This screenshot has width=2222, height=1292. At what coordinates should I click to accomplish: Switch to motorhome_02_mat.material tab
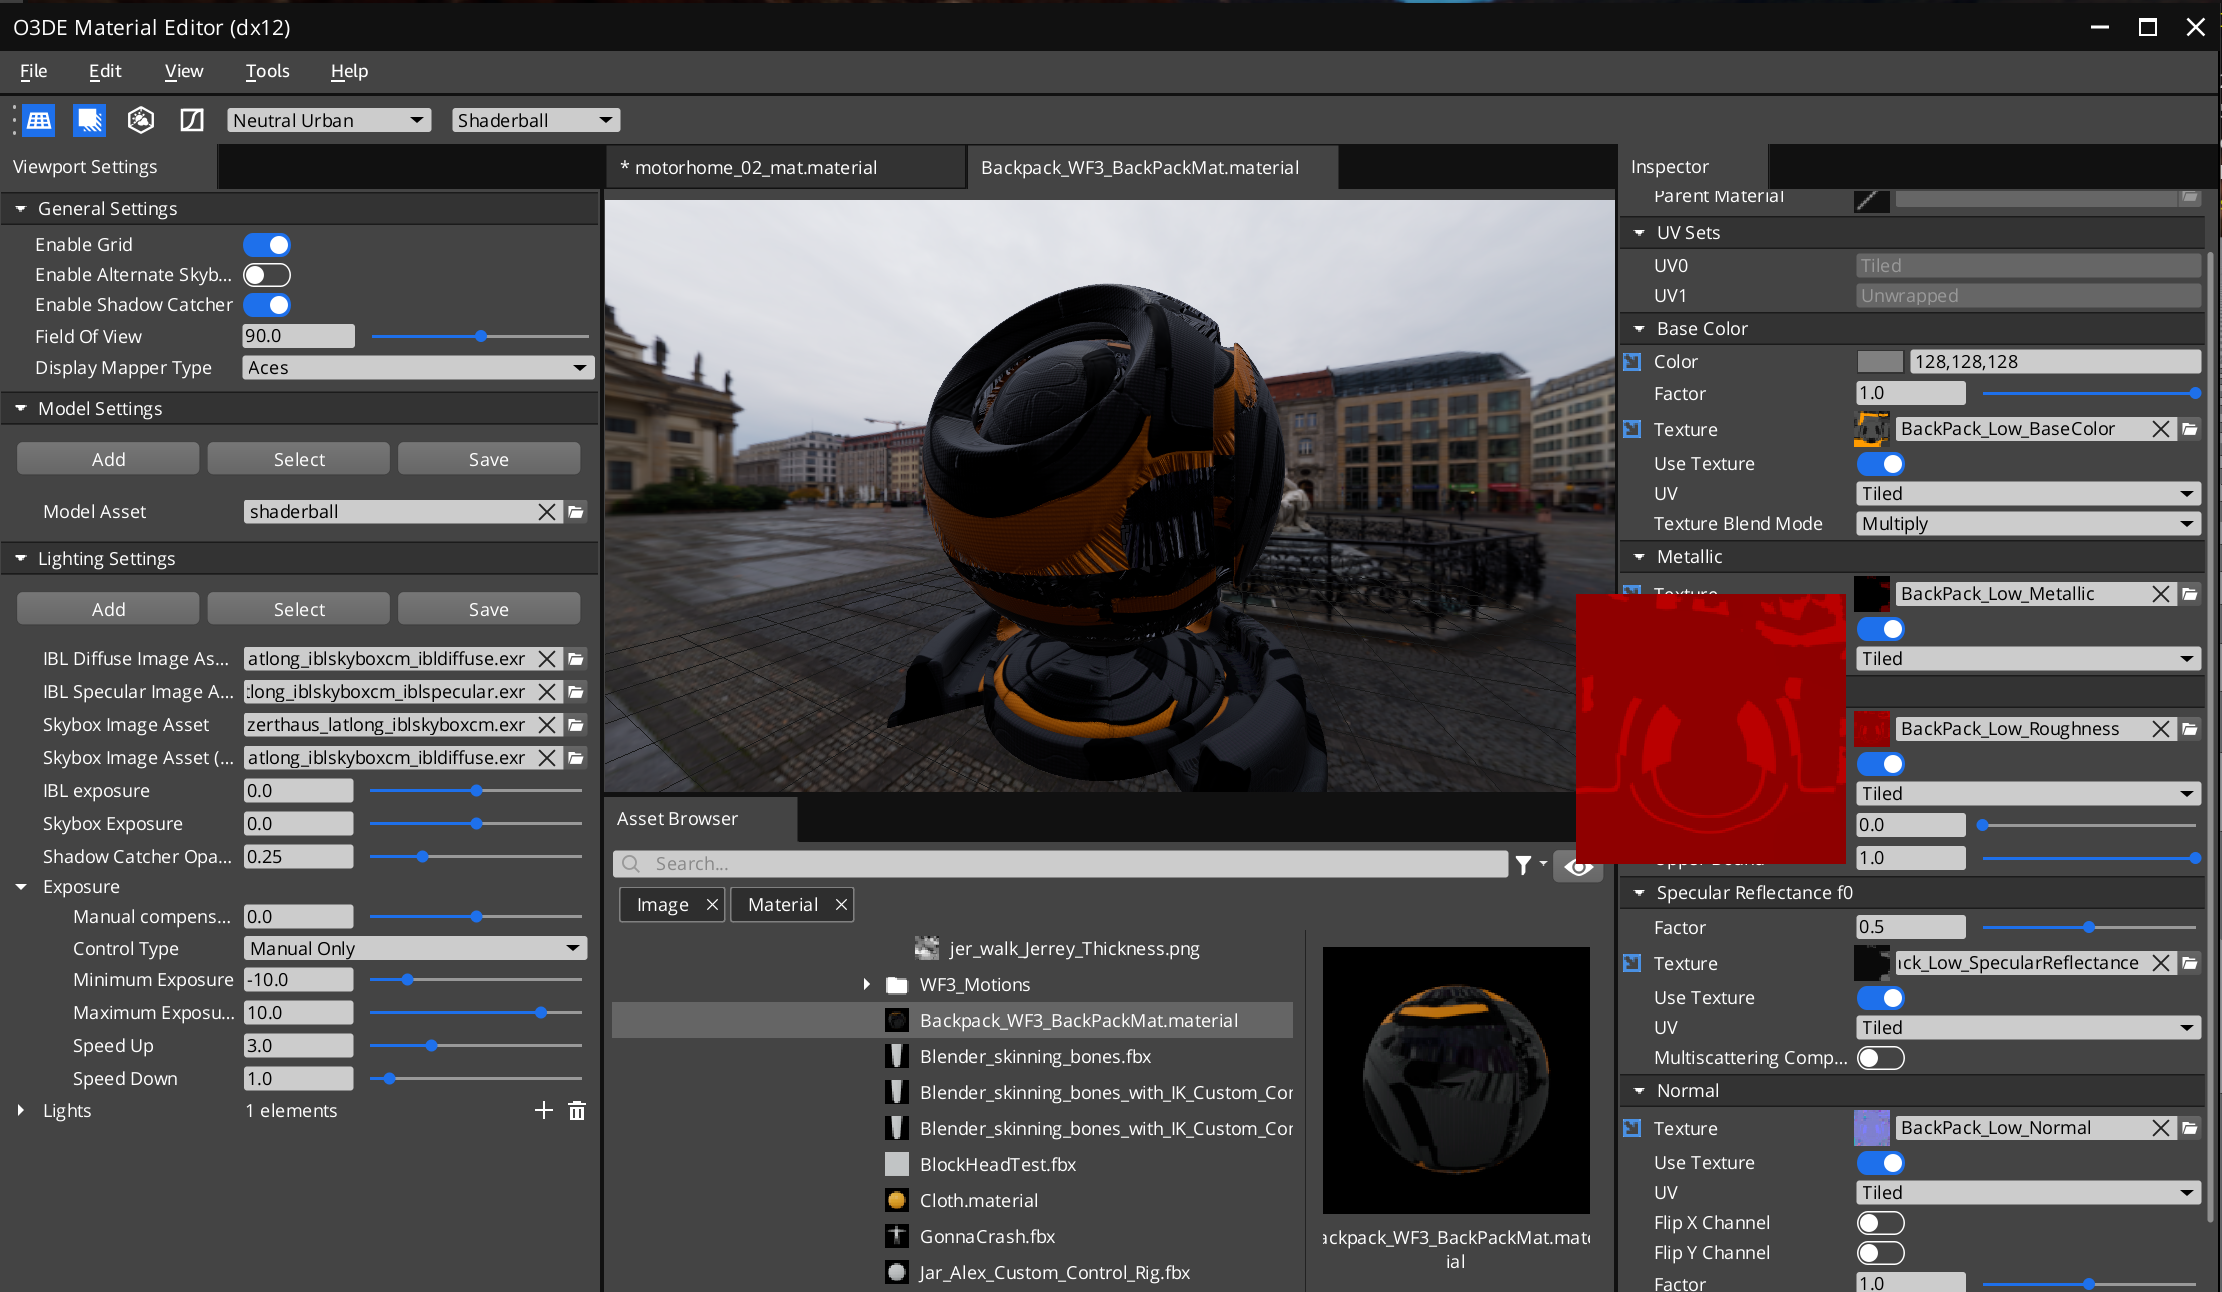[785, 167]
